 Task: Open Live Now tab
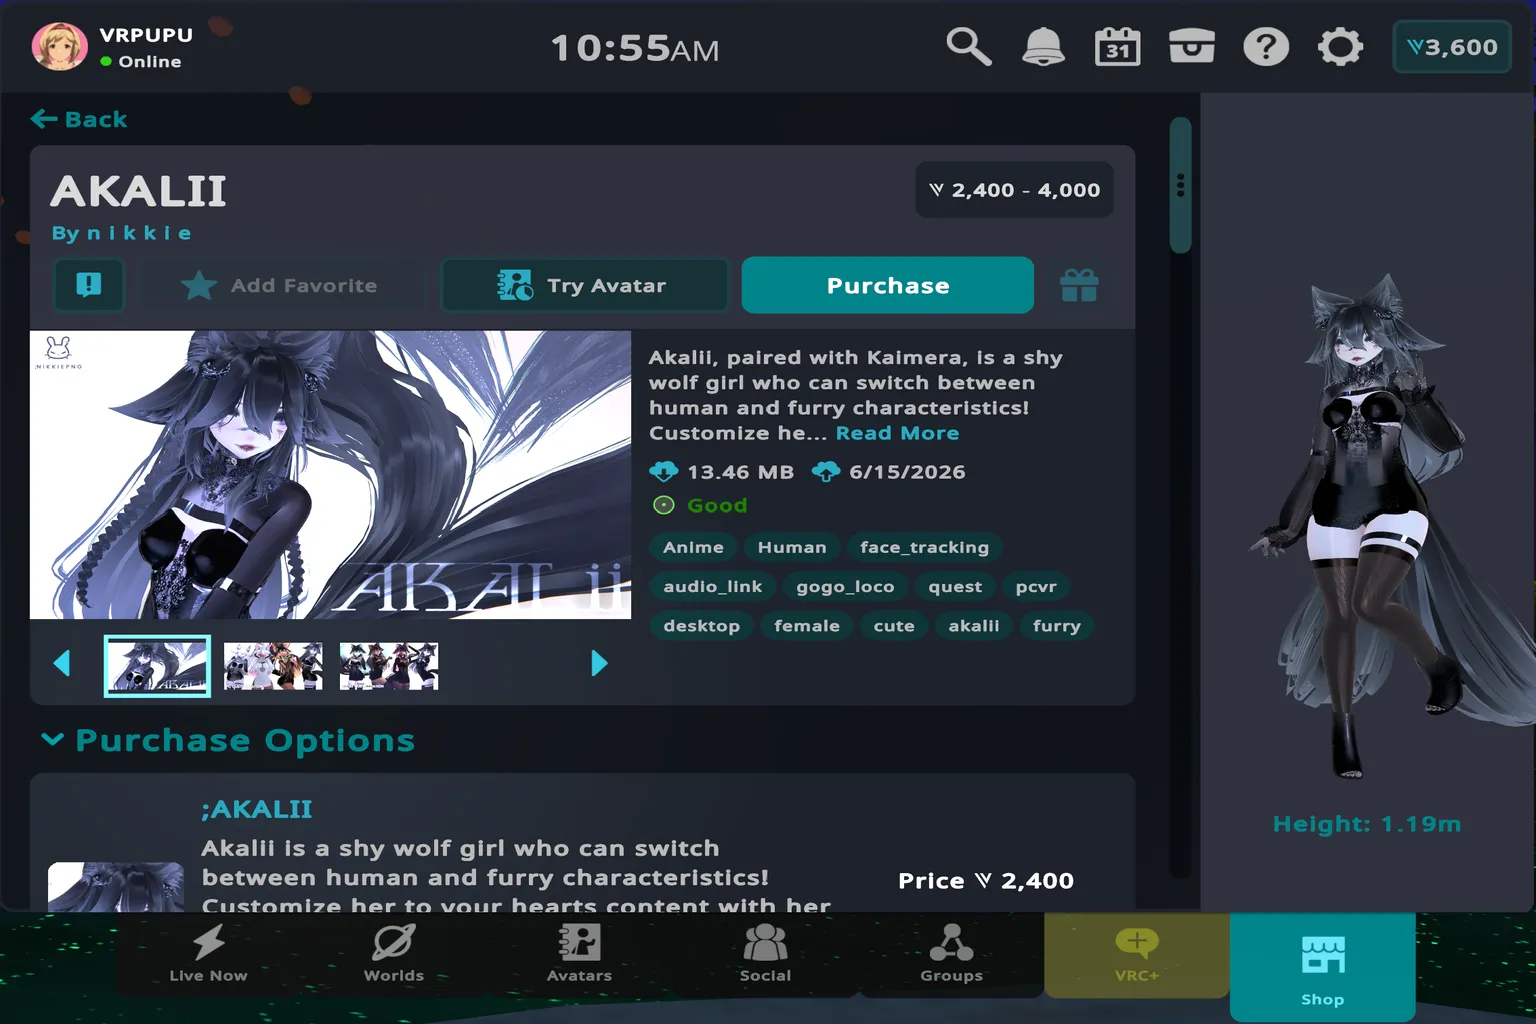[x=208, y=953]
